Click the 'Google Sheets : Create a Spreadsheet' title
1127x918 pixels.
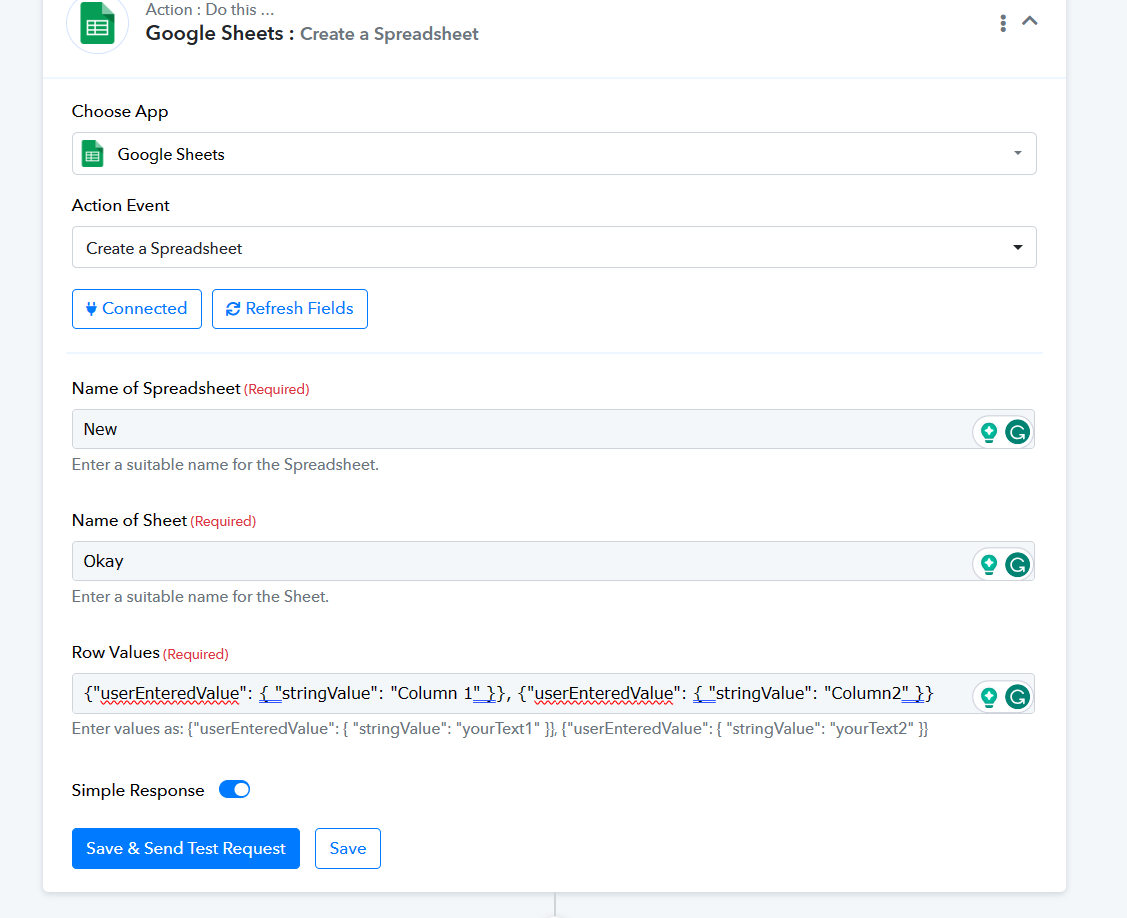coord(312,34)
